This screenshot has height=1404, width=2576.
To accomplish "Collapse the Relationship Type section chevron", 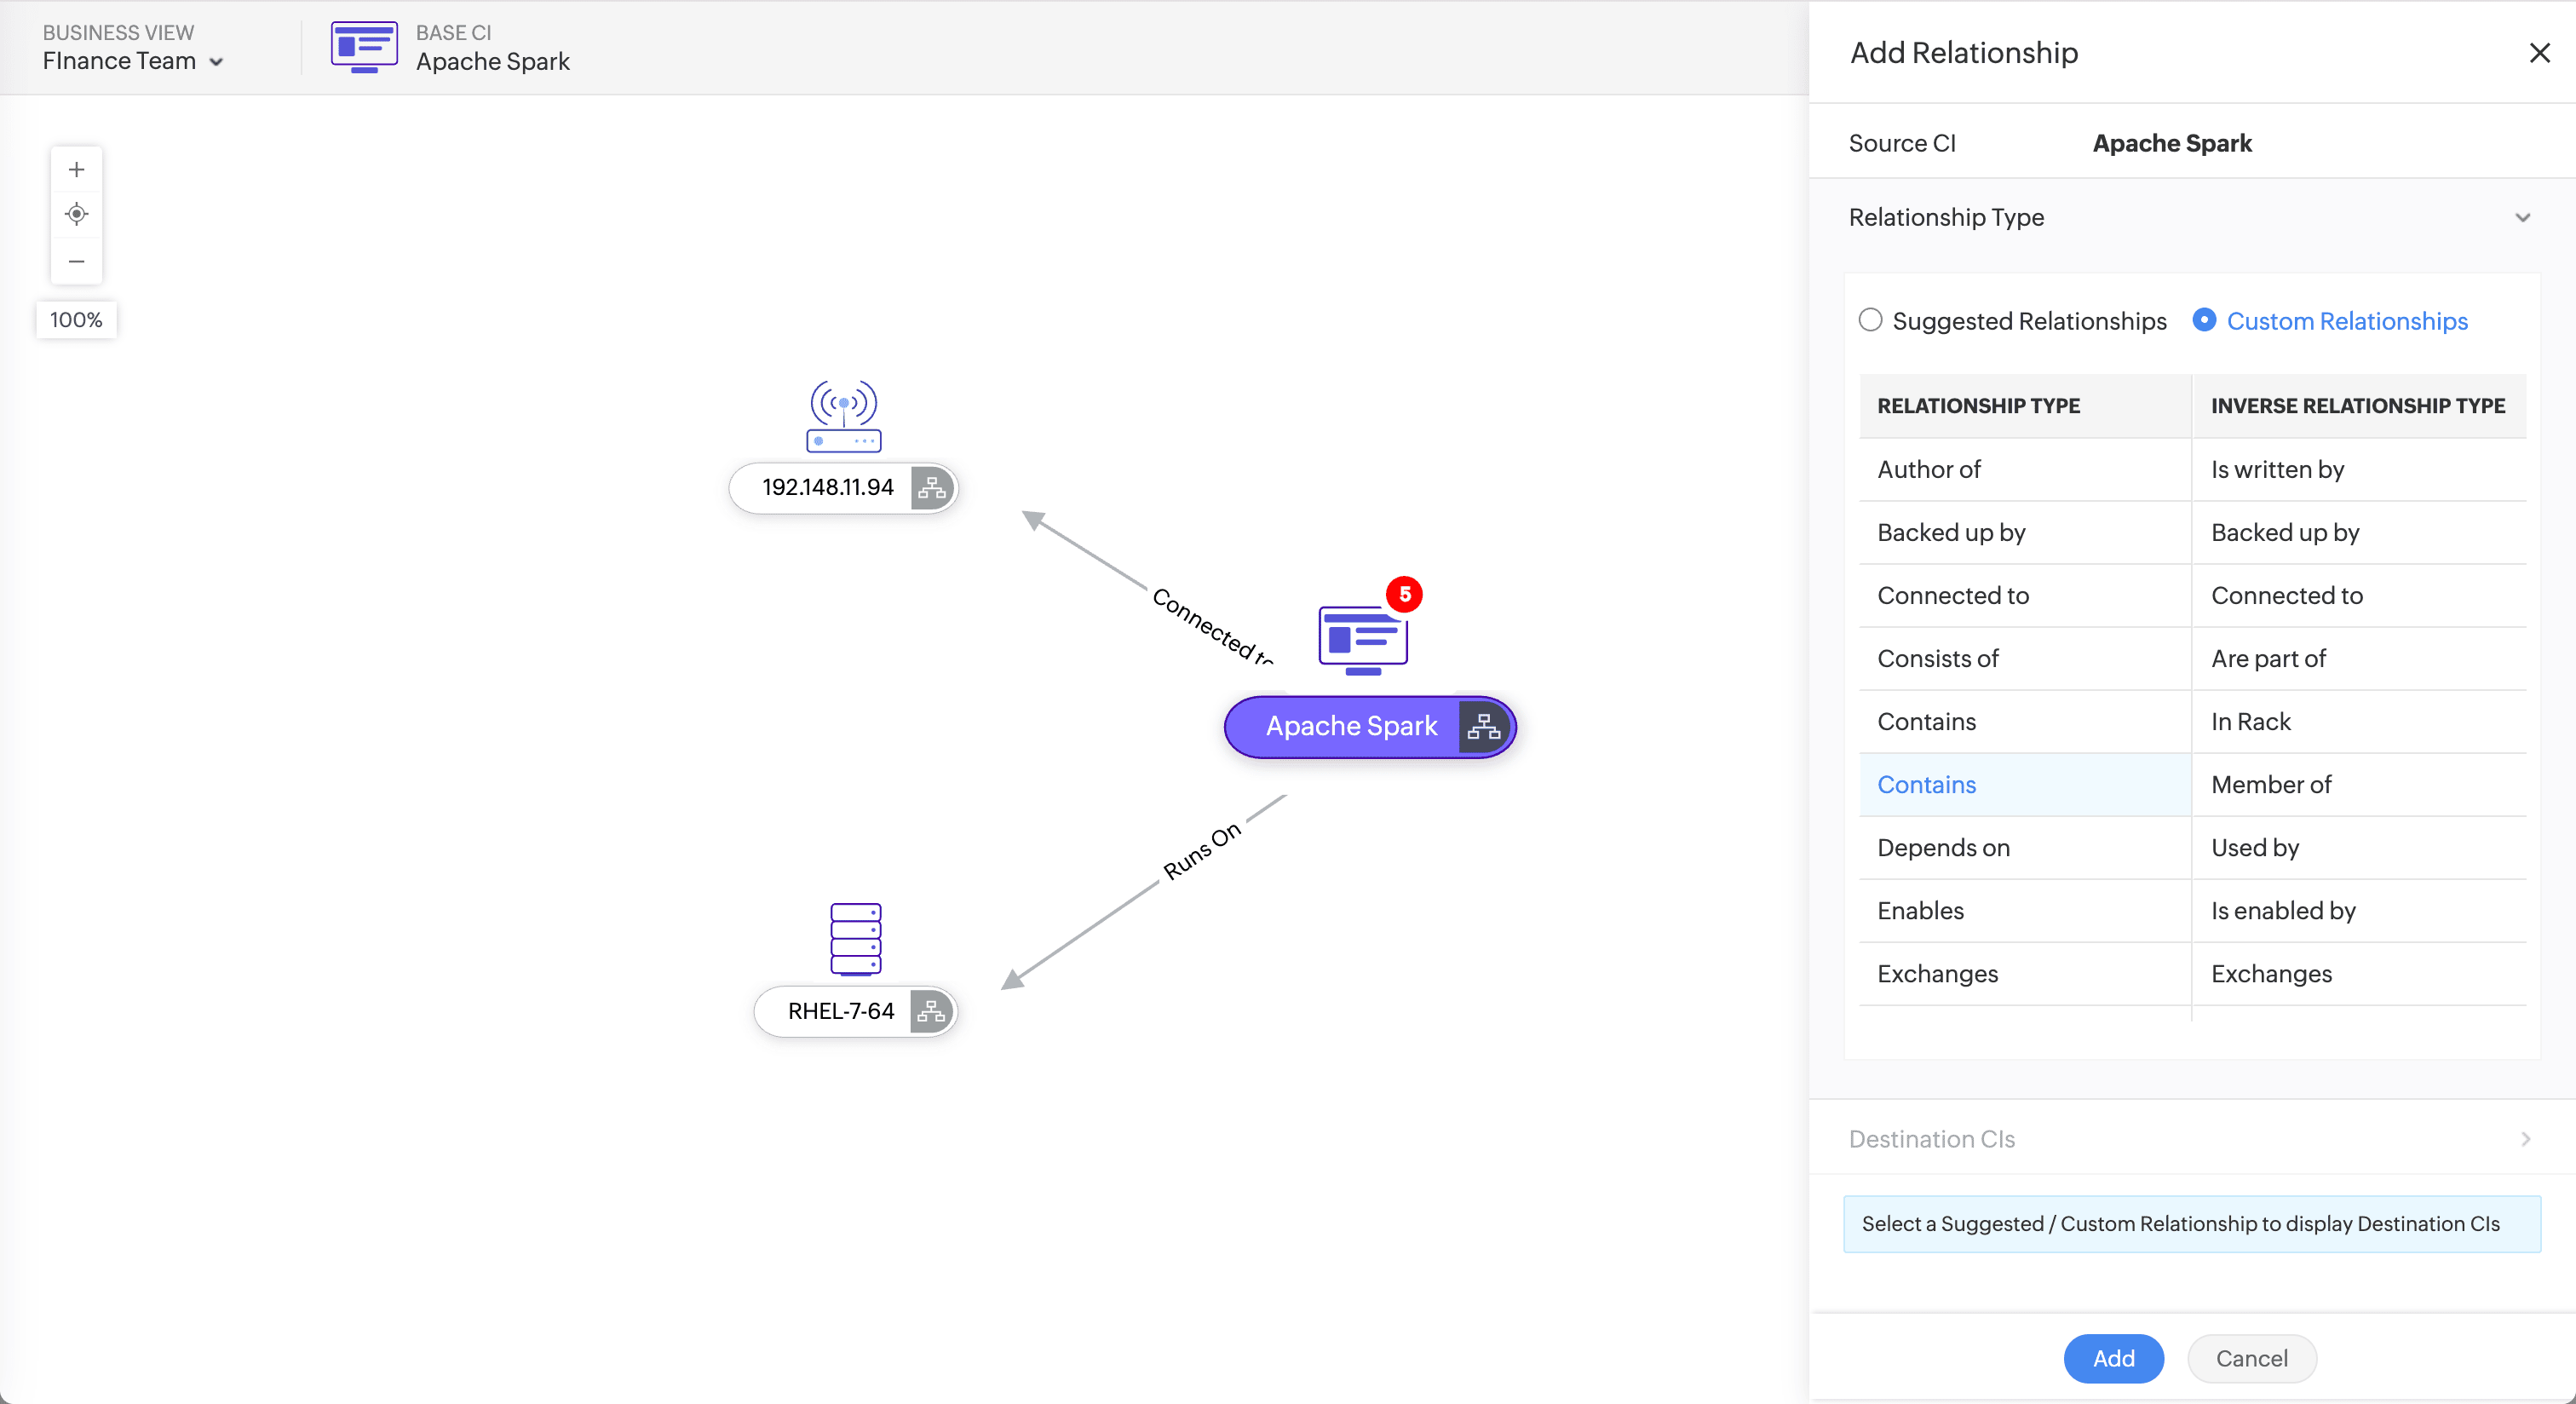I will 2522,217.
